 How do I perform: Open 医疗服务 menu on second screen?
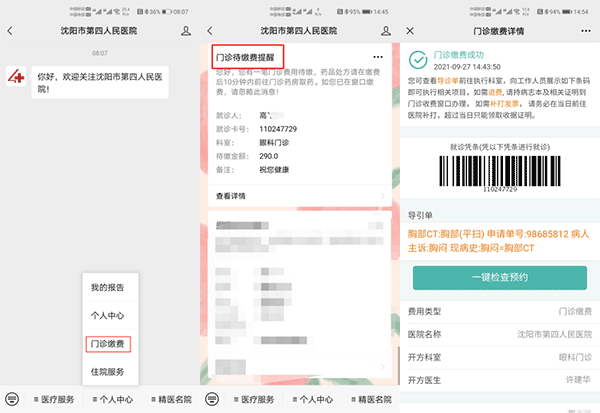(254, 400)
